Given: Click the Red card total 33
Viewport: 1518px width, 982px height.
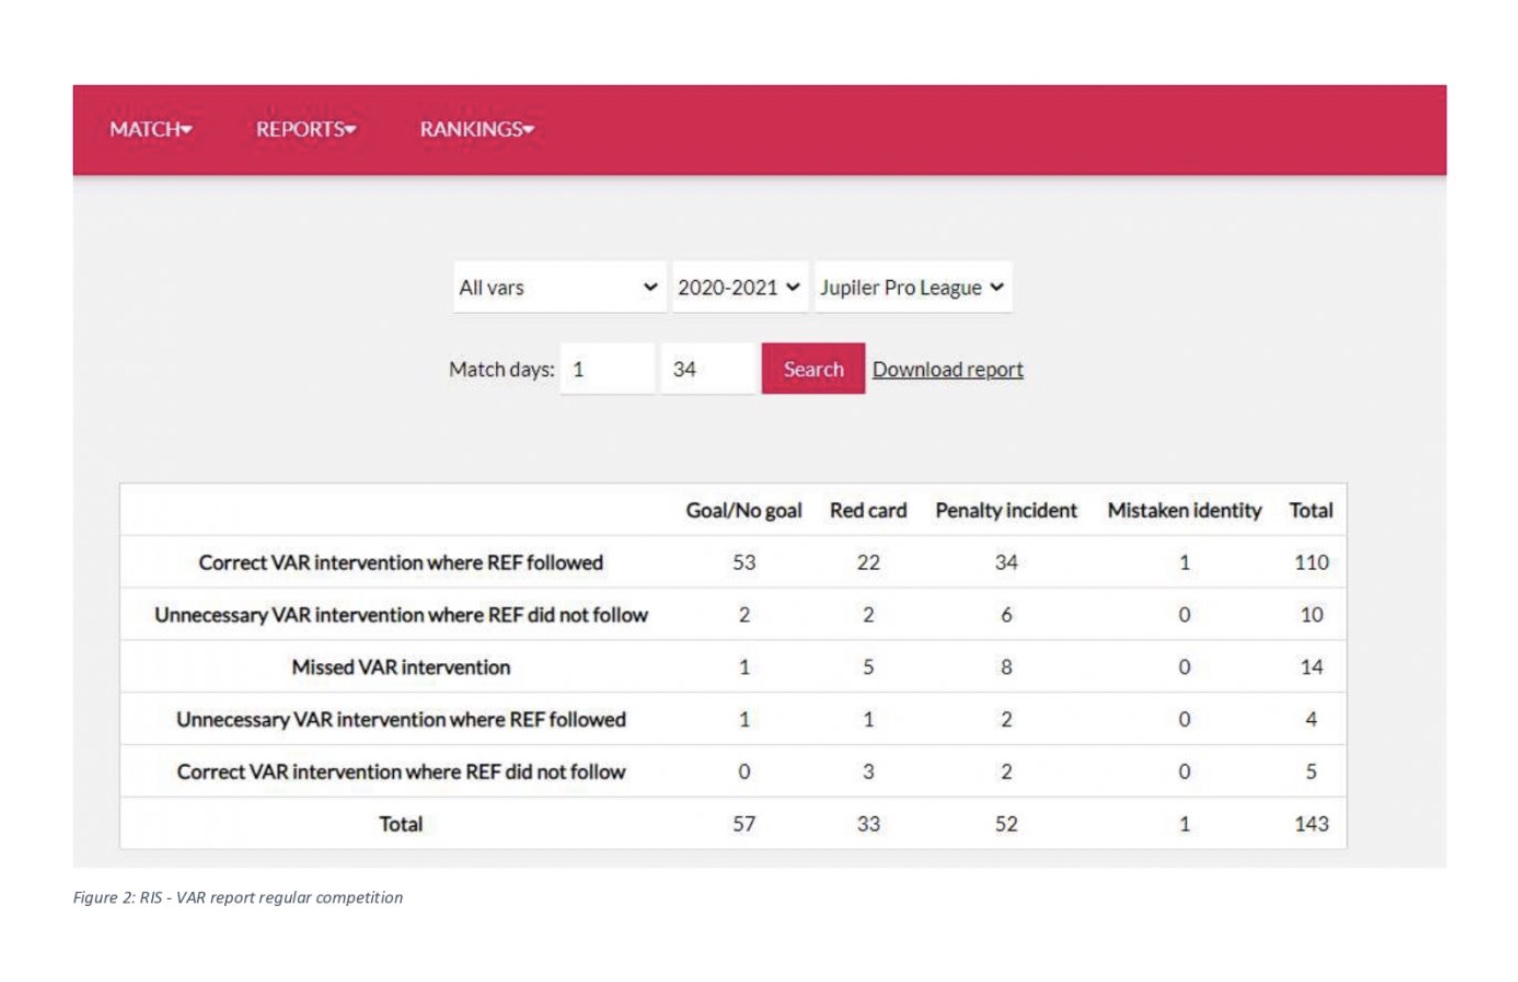Looking at the screenshot, I should tap(868, 824).
